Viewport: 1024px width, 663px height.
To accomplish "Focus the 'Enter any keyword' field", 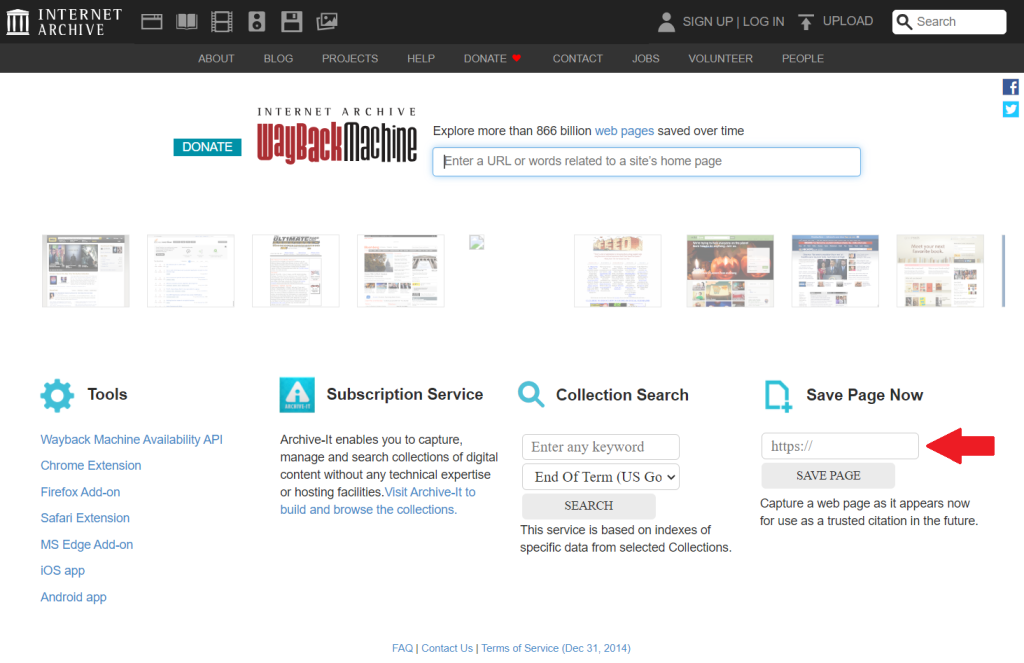I will tap(600, 447).
